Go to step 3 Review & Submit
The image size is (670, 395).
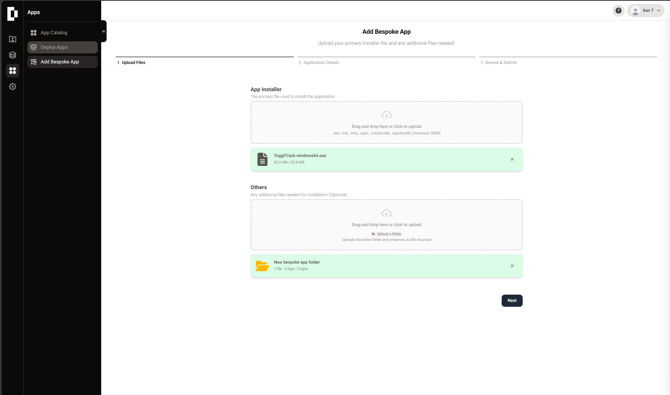pyautogui.click(x=568, y=60)
